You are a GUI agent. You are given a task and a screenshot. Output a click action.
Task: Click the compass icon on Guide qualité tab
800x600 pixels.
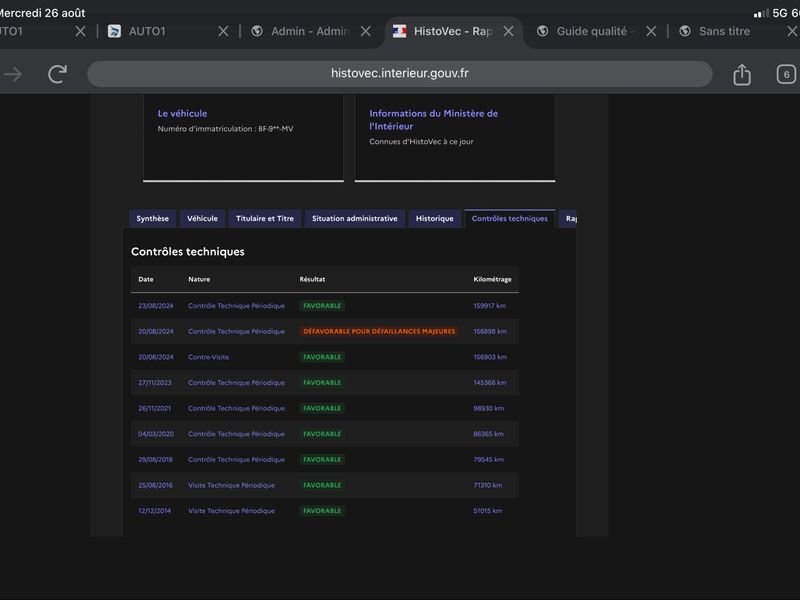542,31
